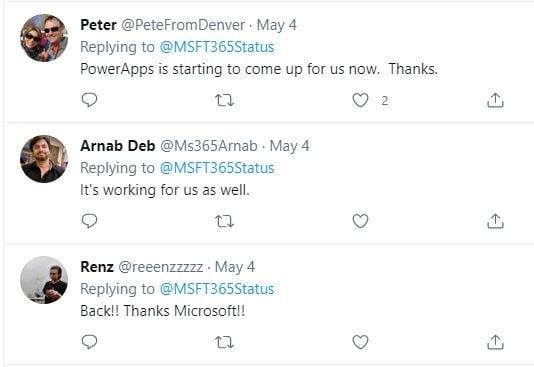
Task: Retweet Renz's Thanks Microsoft tweet
Action: point(224,342)
